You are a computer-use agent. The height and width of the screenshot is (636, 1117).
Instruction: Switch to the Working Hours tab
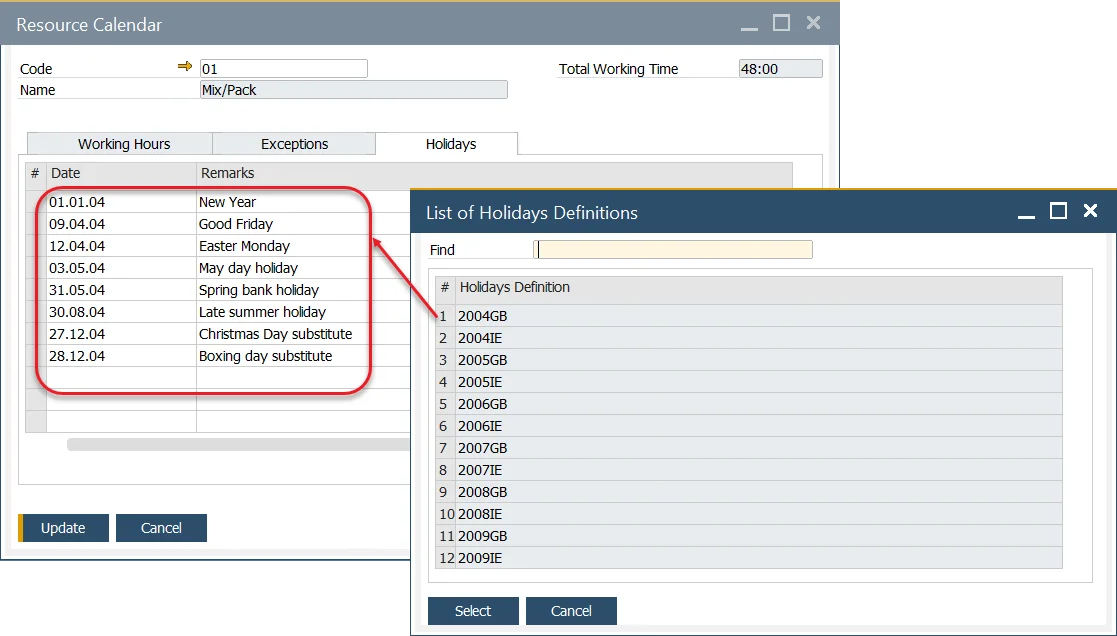[118, 143]
